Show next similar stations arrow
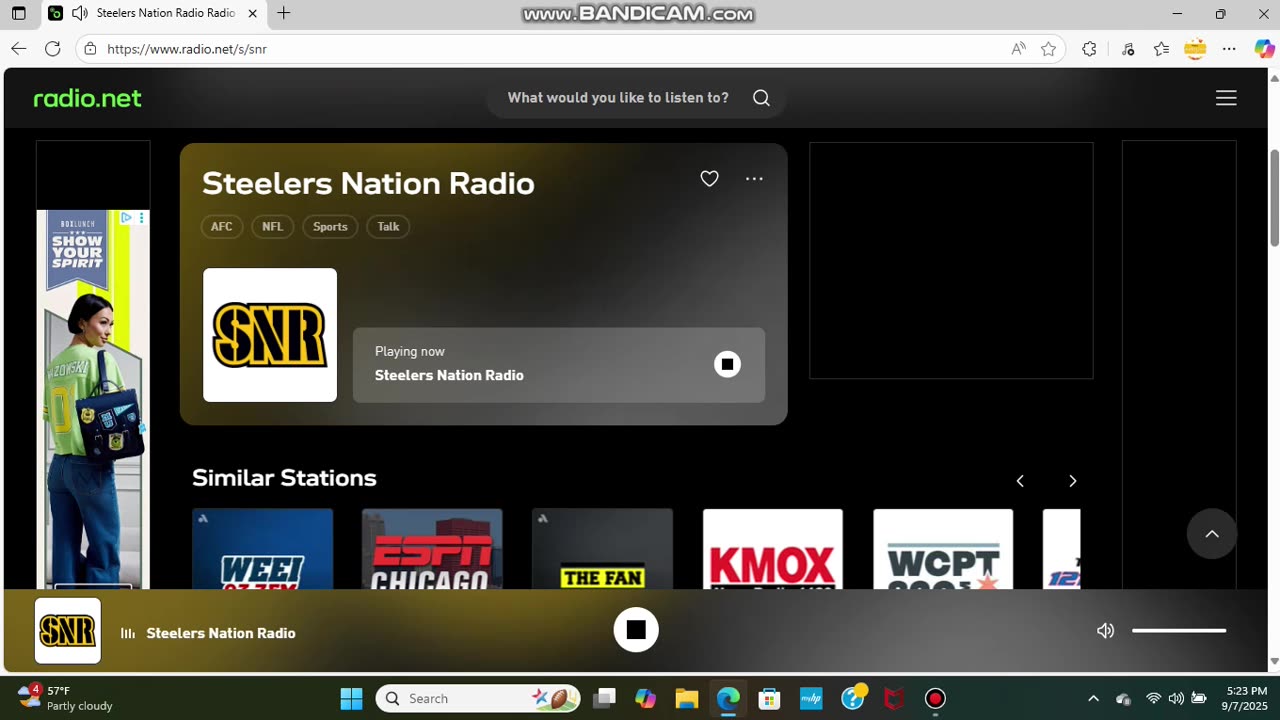This screenshot has width=1280, height=720. pyautogui.click(x=1072, y=481)
